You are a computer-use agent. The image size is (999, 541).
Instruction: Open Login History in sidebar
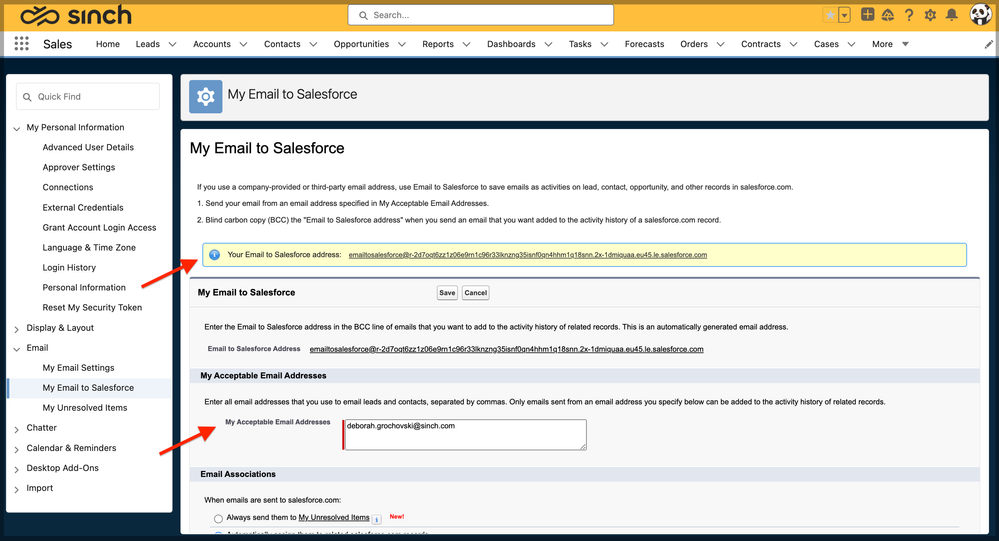(x=69, y=268)
